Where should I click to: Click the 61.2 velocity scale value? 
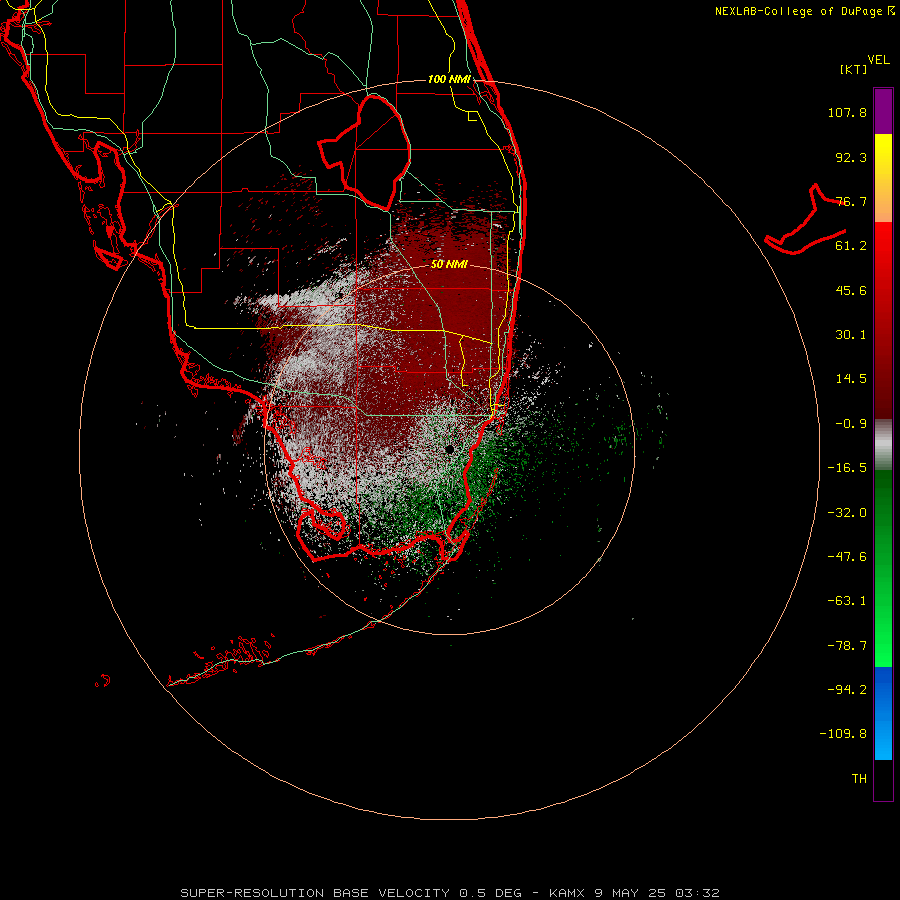(x=851, y=246)
